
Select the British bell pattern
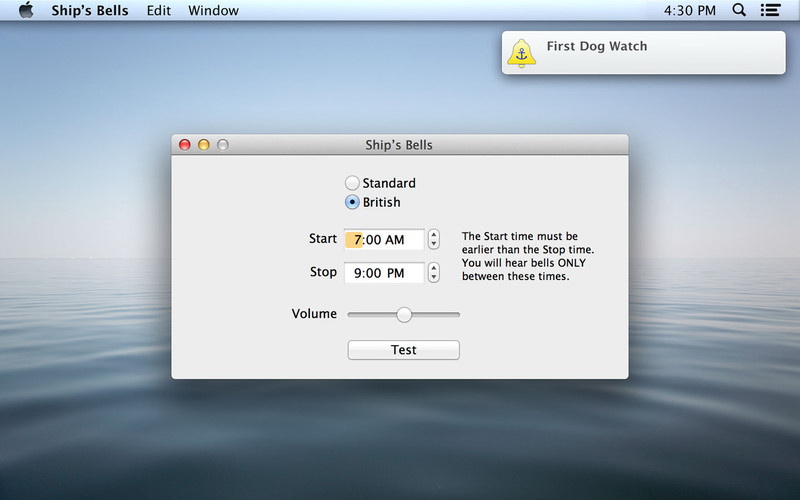click(352, 202)
